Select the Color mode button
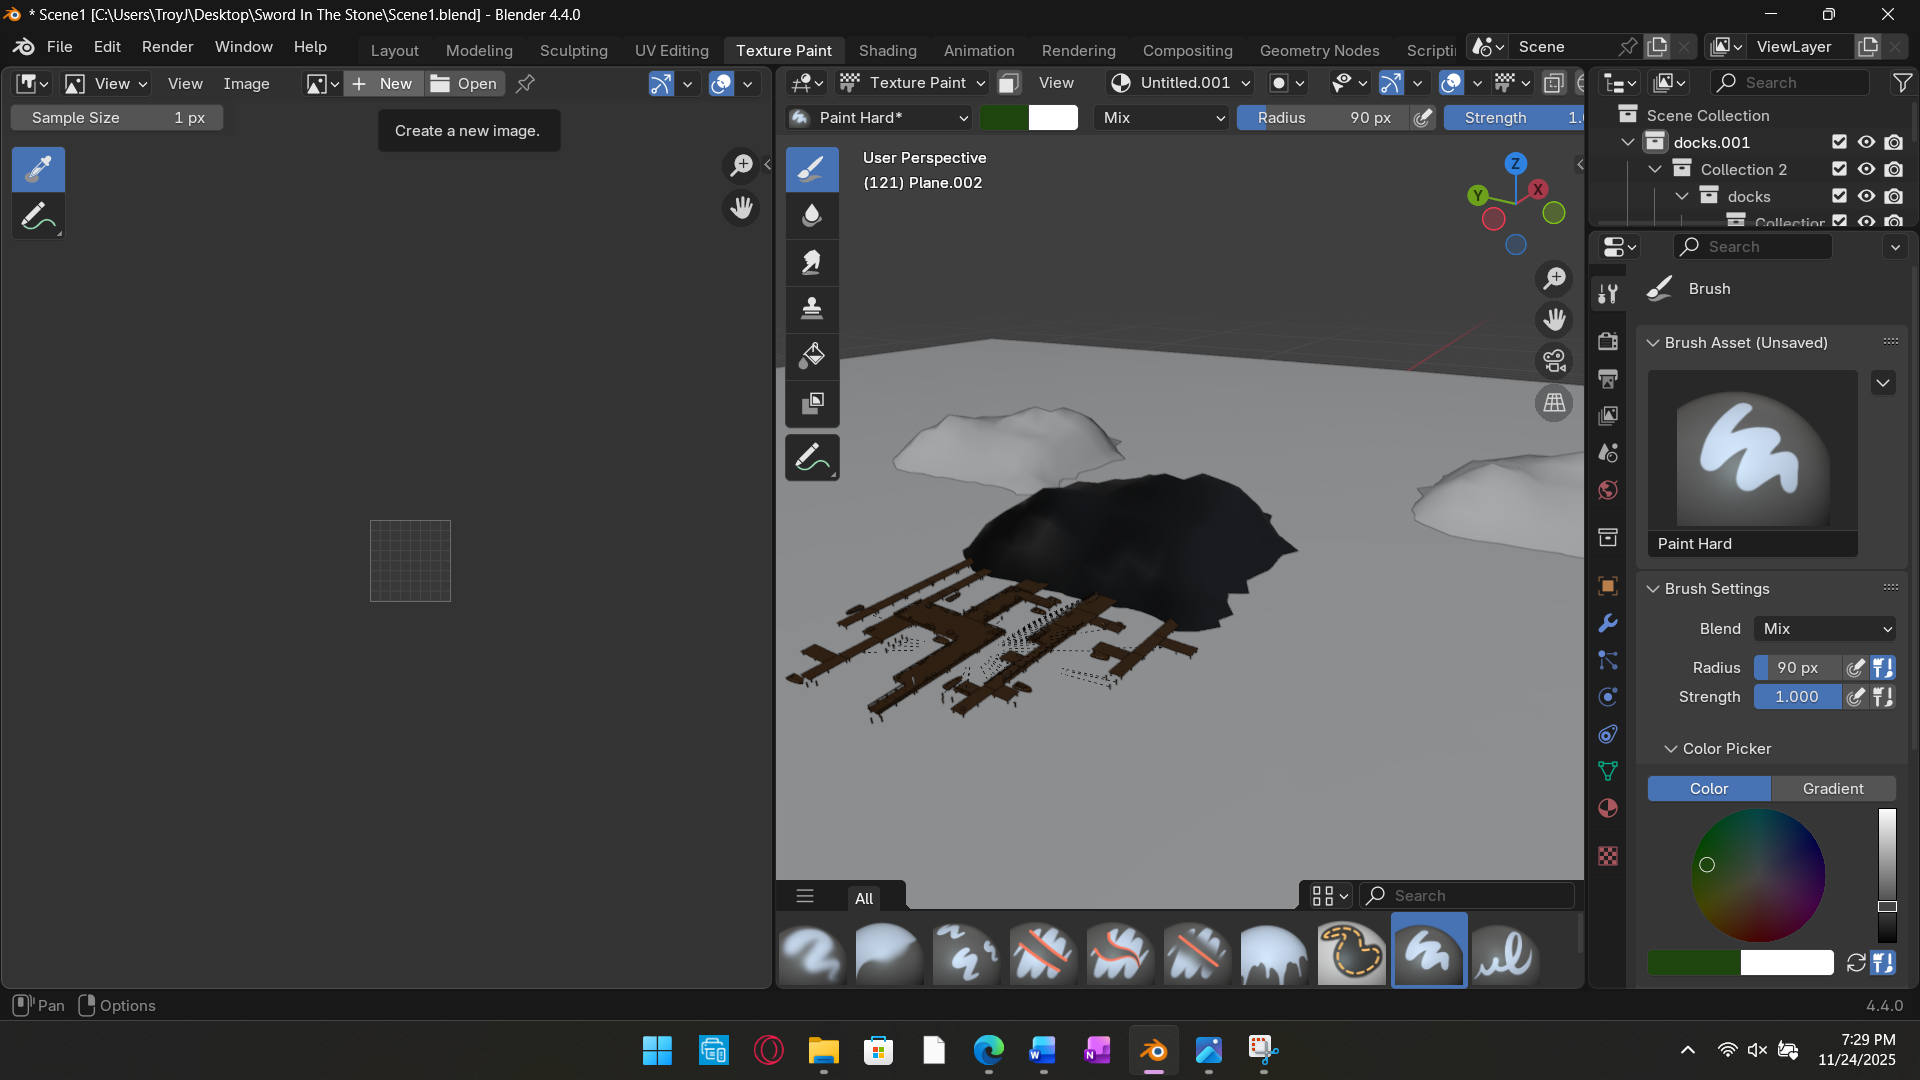This screenshot has height=1080, width=1920. (1709, 789)
